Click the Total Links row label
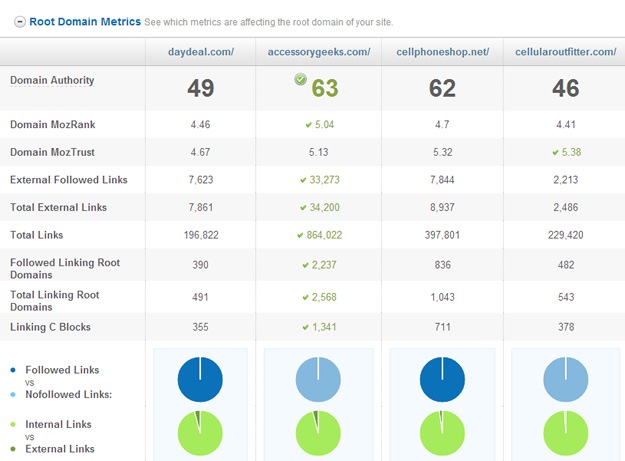 tap(36, 235)
